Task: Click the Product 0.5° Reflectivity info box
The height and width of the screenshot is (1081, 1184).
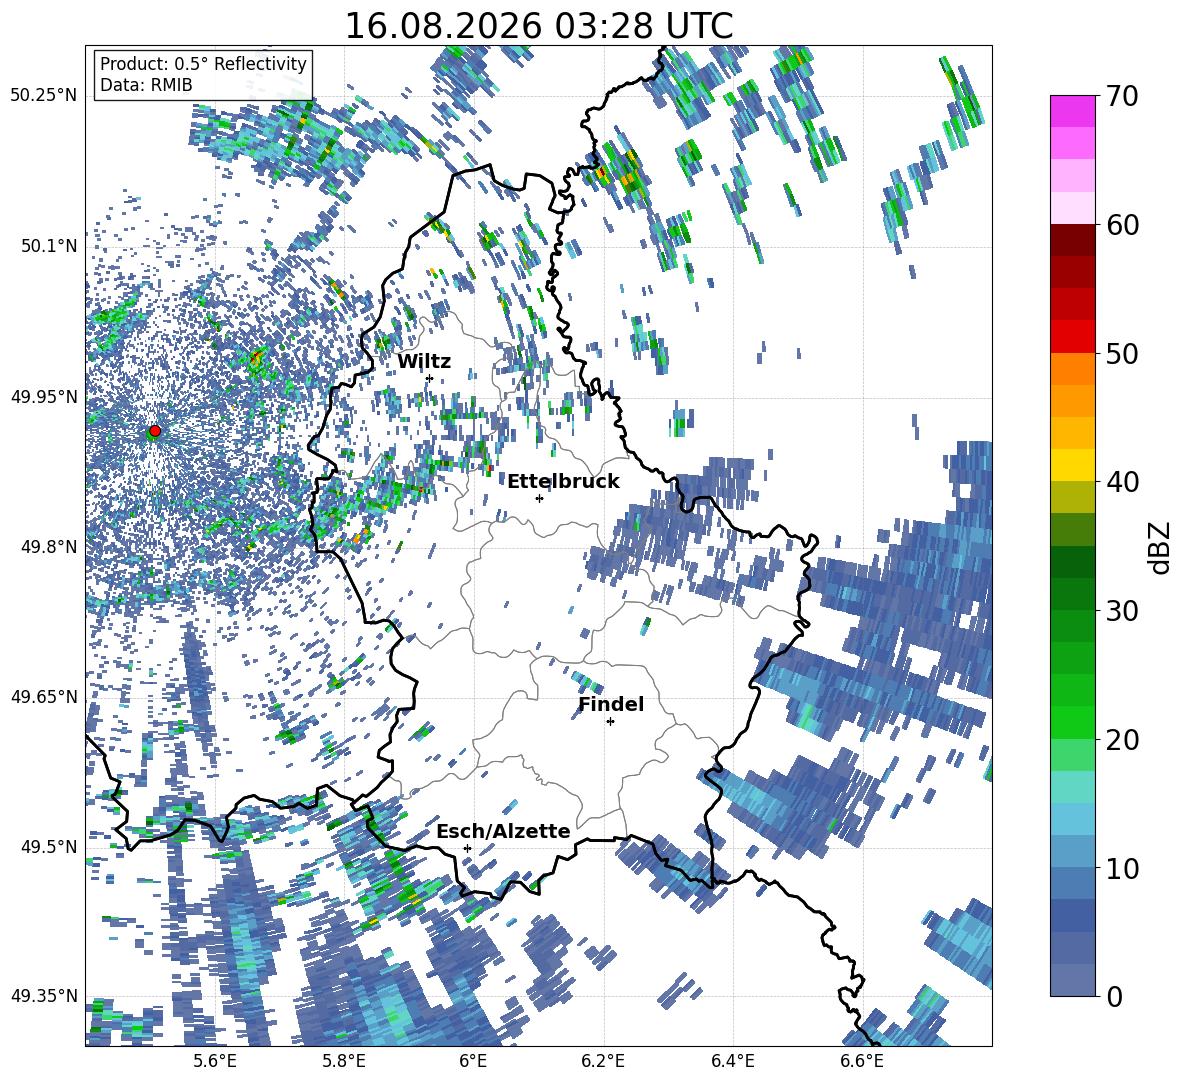Action: [203, 74]
